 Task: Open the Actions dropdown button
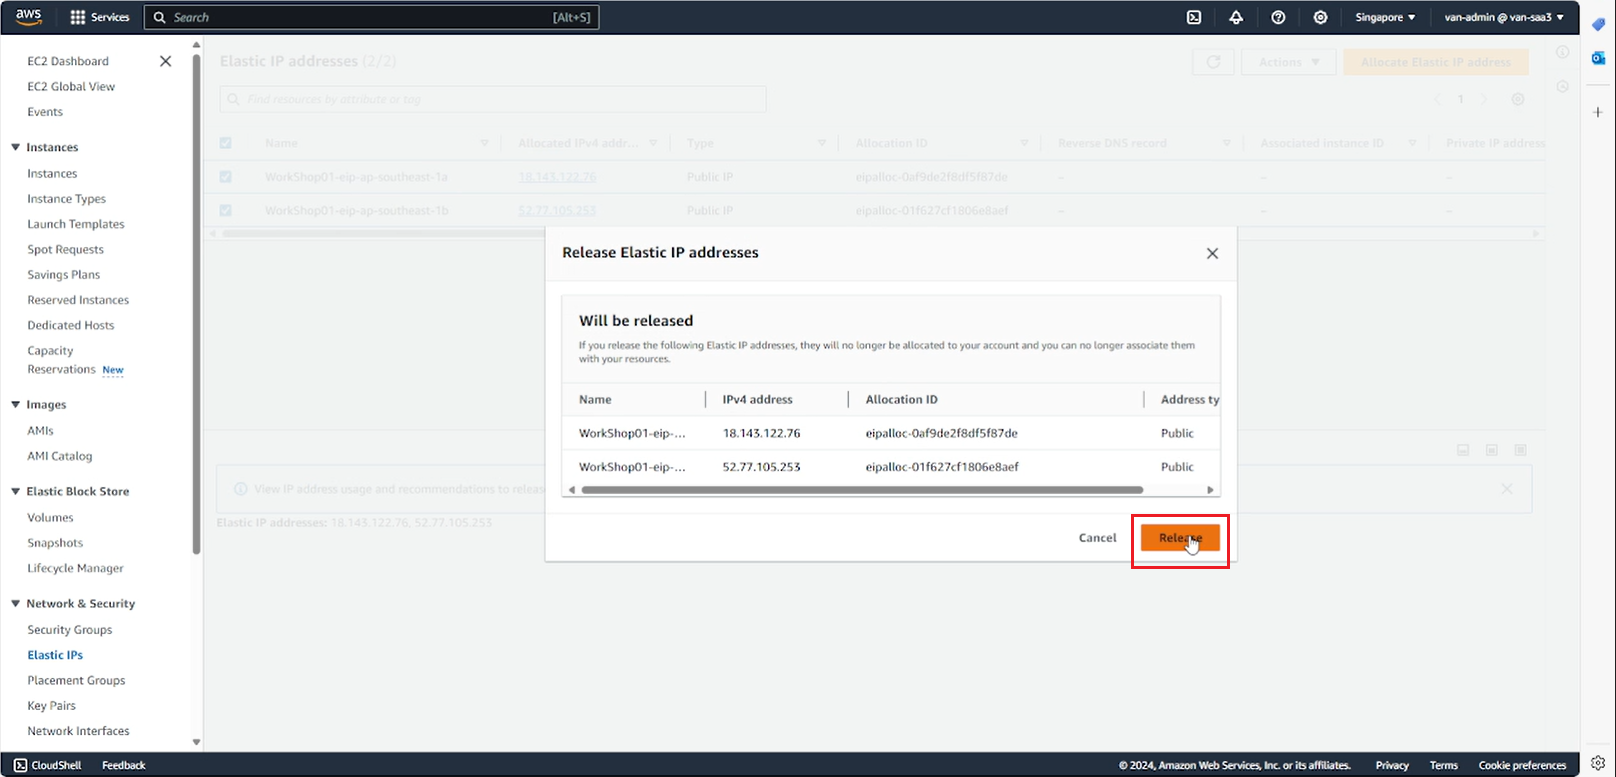point(1289,62)
